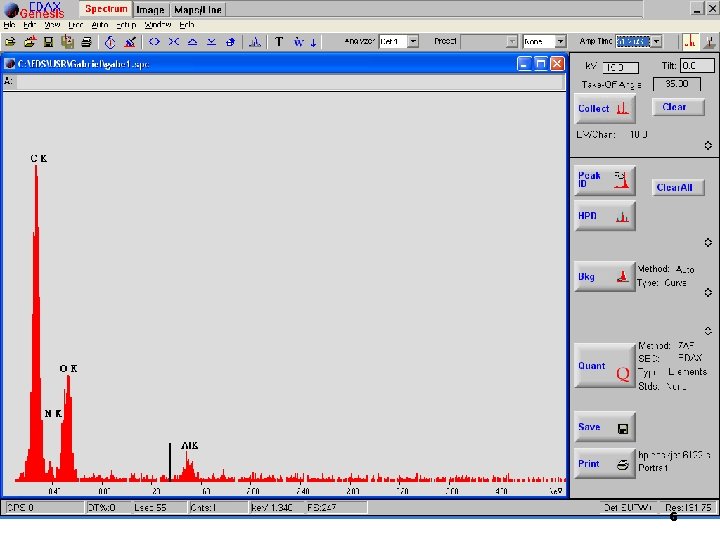Switch to the Spectrum tab
Screen dimensions: 720x540
point(106,9)
